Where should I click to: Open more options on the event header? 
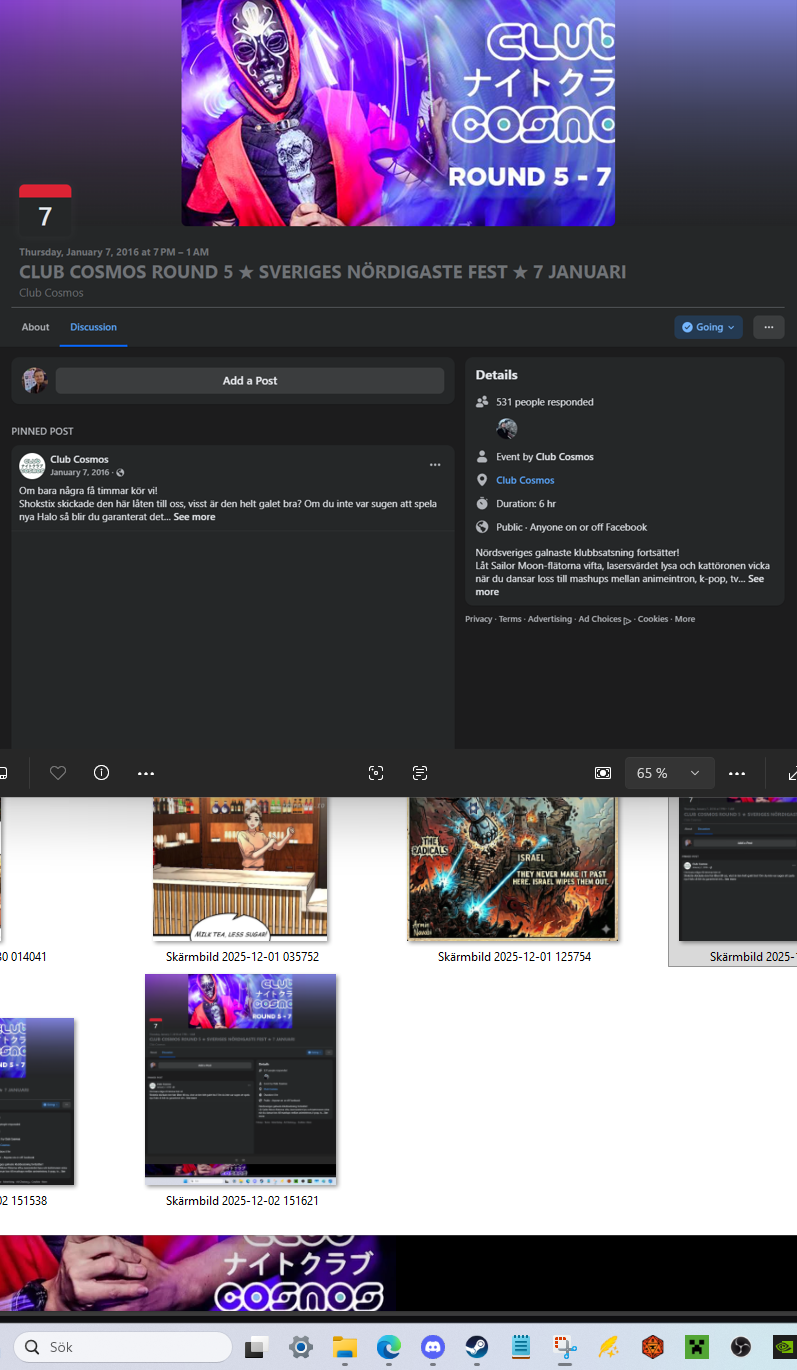pyautogui.click(x=769, y=327)
